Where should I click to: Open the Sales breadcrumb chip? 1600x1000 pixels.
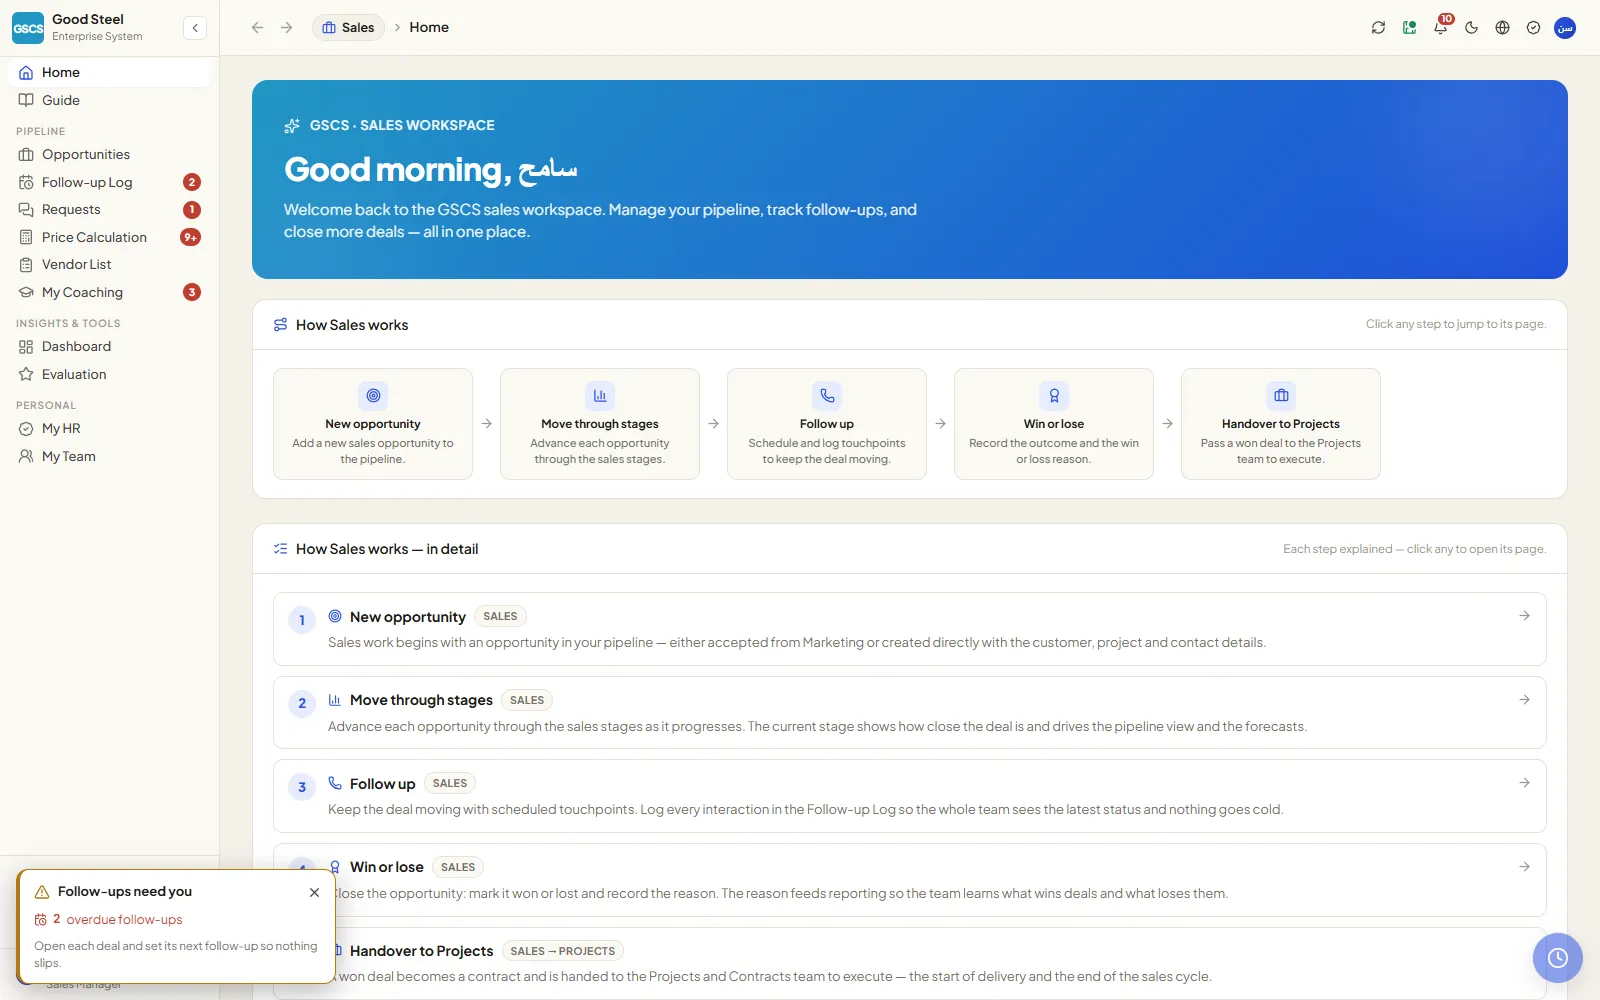click(x=348, y=28)
